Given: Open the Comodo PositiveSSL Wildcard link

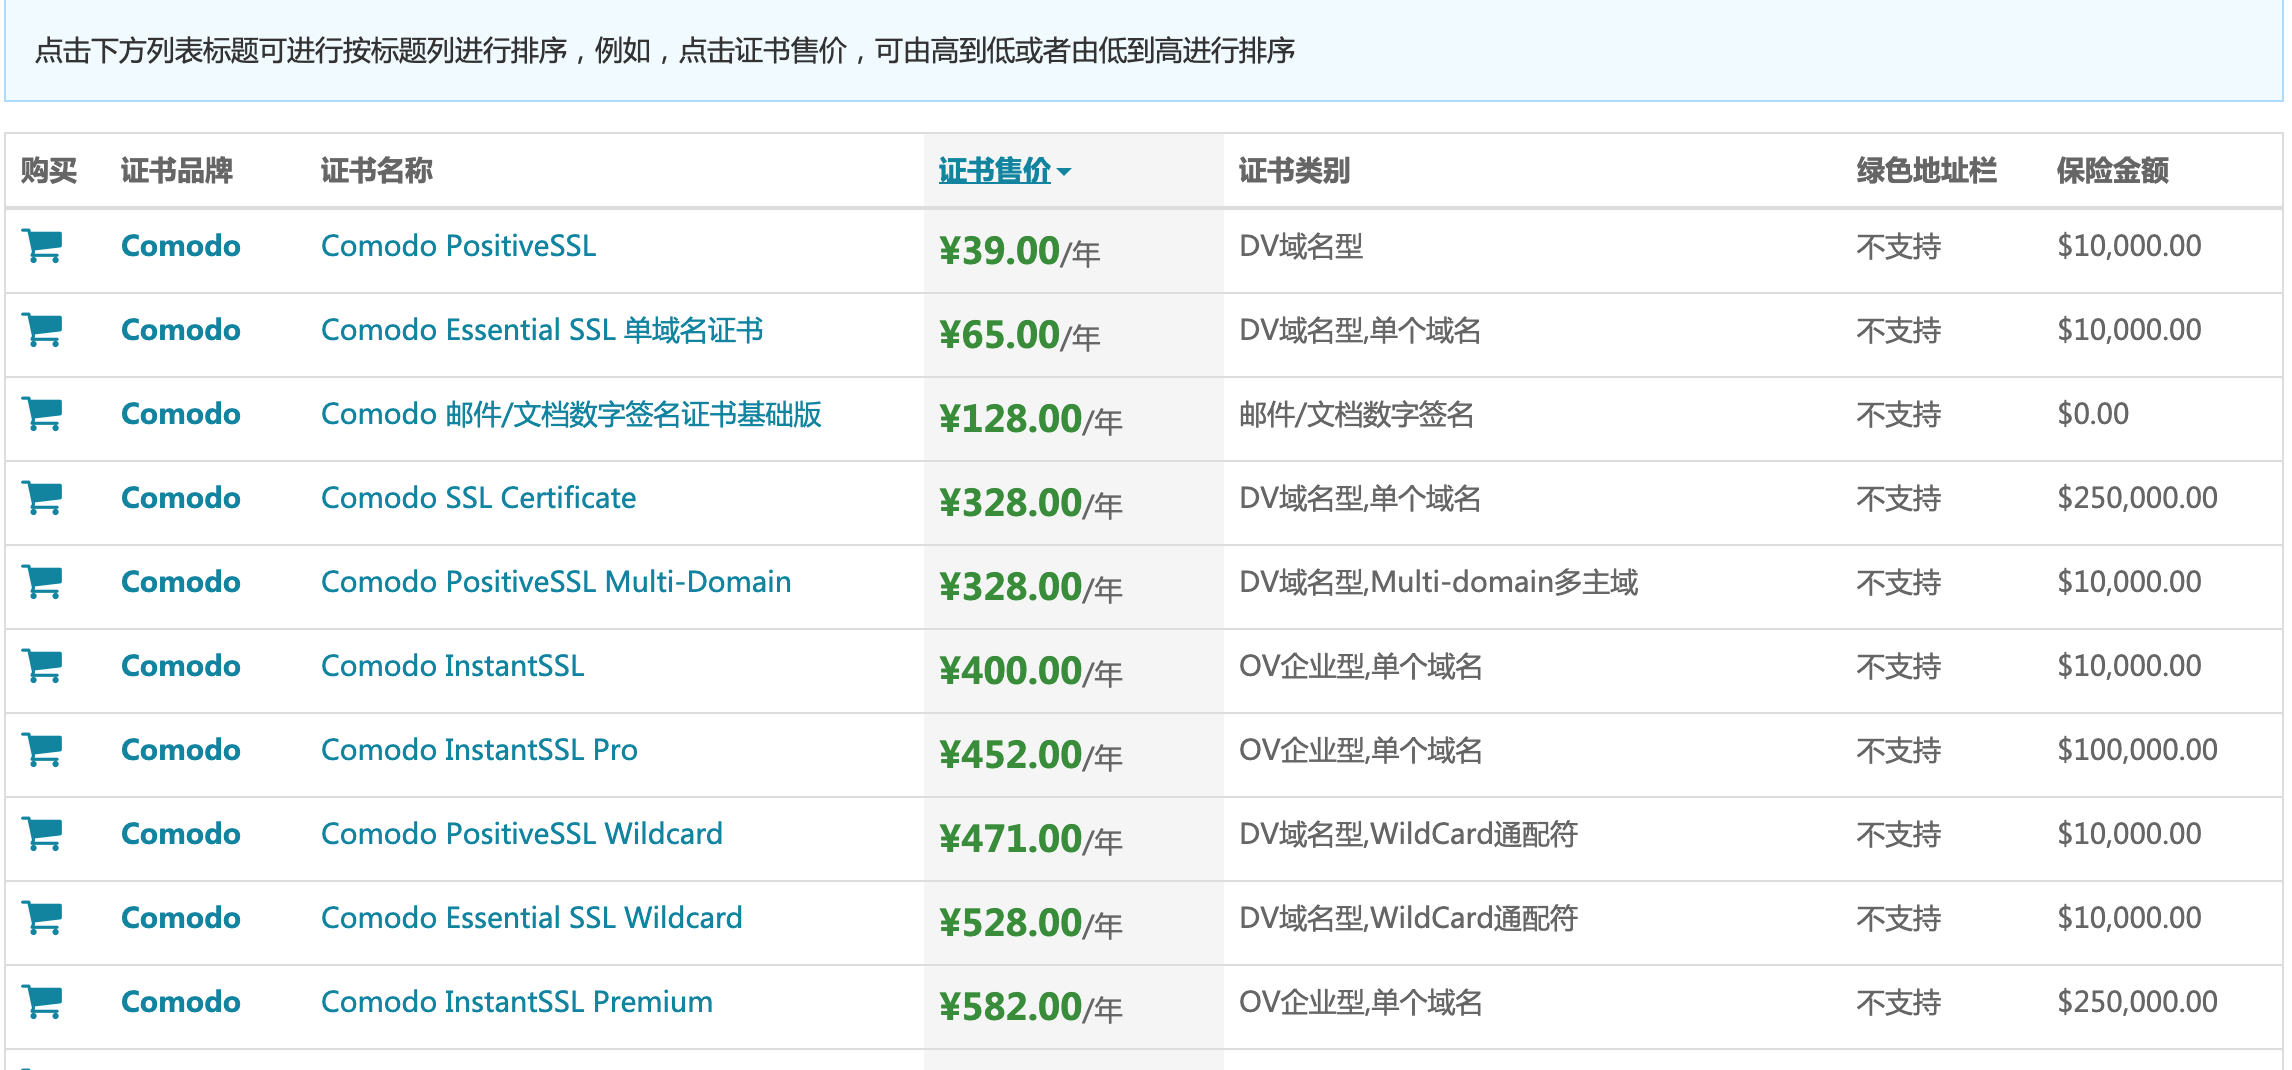Looking at the screenshot, I should pos(521,834).
